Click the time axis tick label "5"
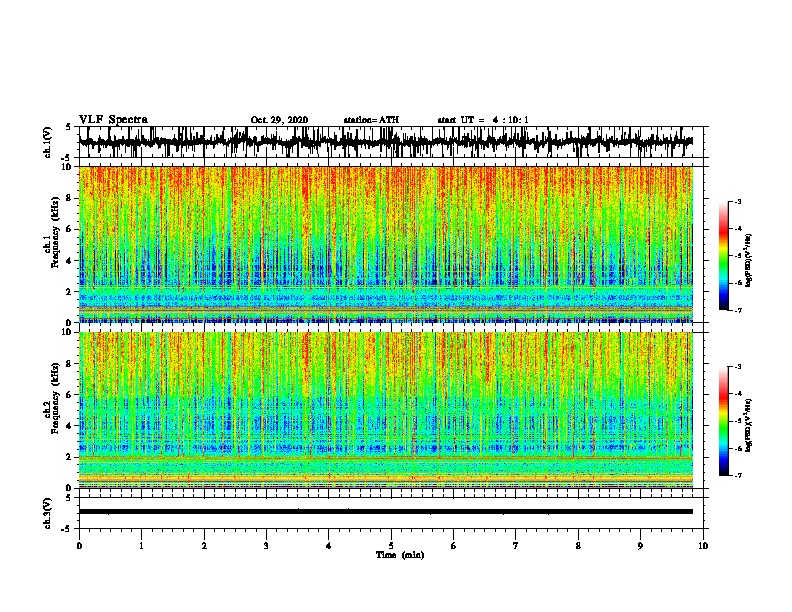This screenshot has width=792, height=612. point(391,545)
